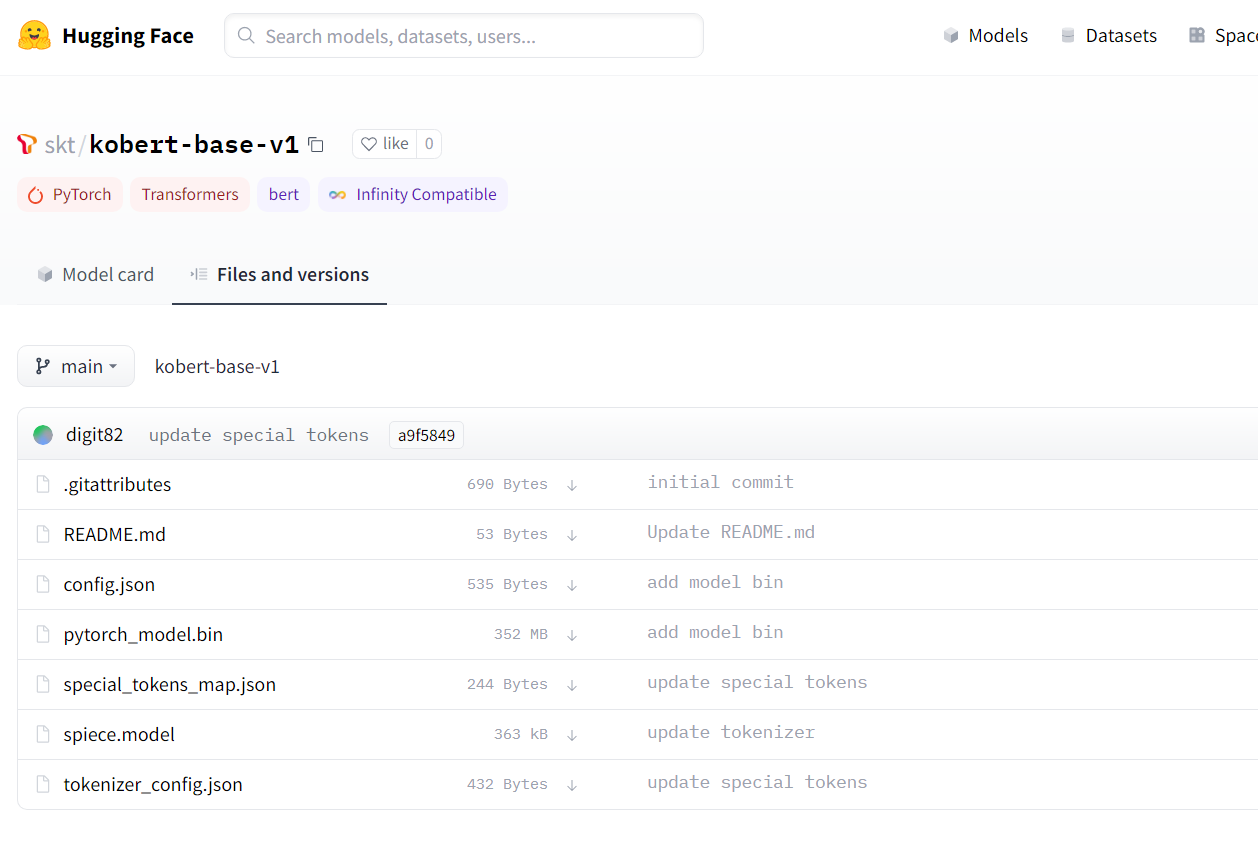Open the initial commit message link
The image size is (1258, 853).
coord(720,482)
